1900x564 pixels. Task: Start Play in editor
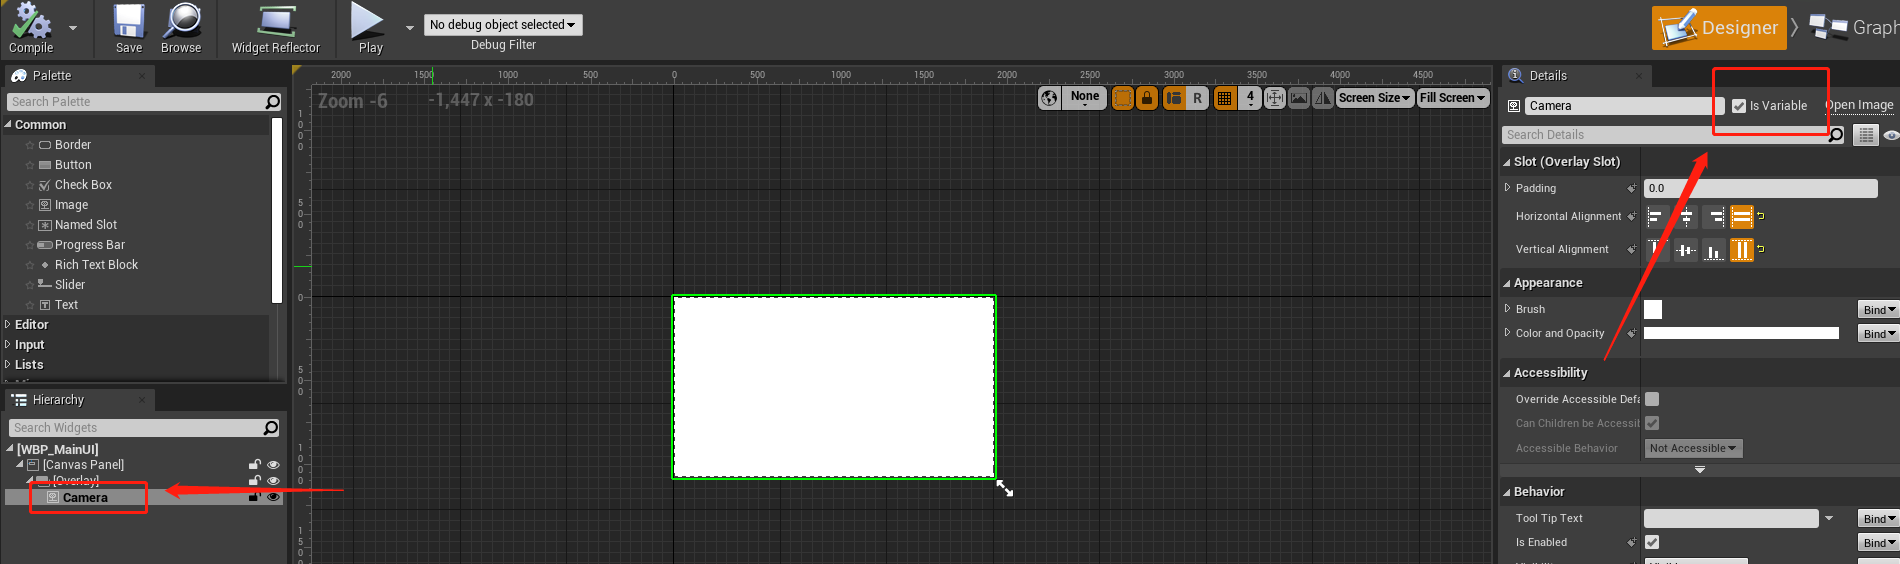(x=370, y=29)
